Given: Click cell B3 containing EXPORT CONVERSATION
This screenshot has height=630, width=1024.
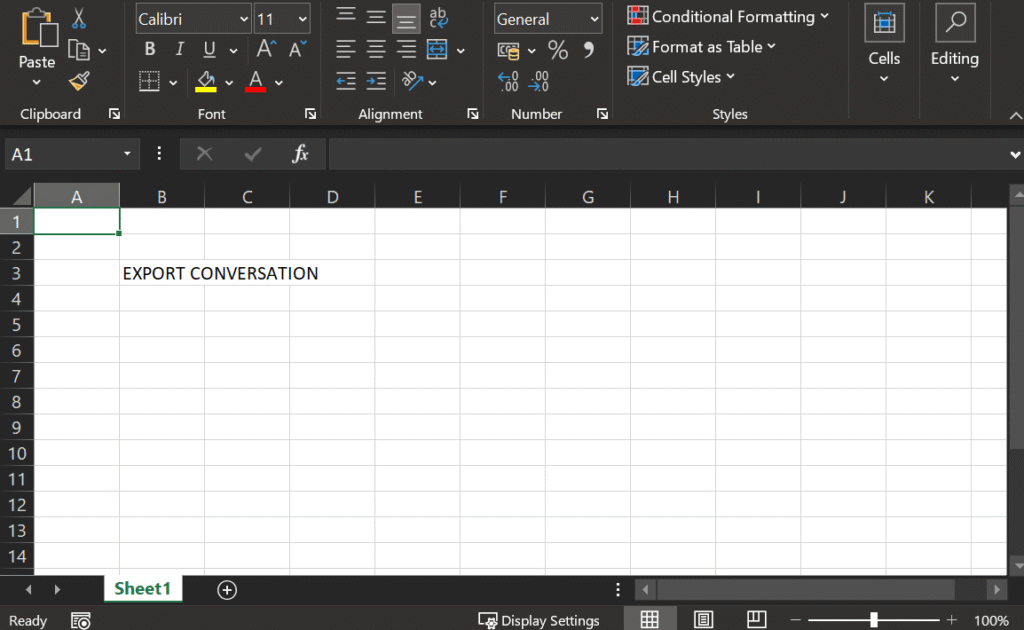Looking at the screenshot, I should click(161, 273).
